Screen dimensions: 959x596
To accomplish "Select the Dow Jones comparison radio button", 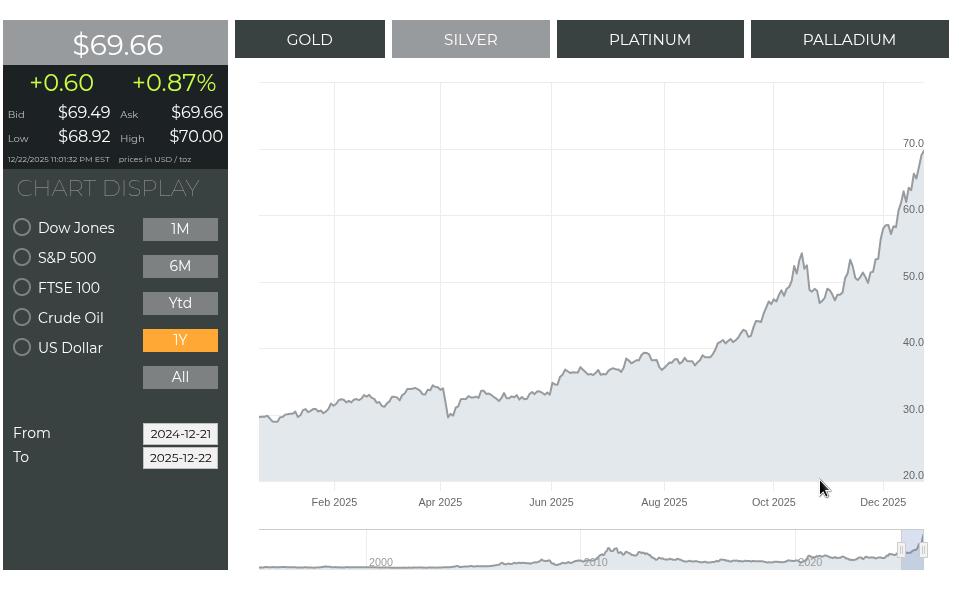I will pos(22,228).
